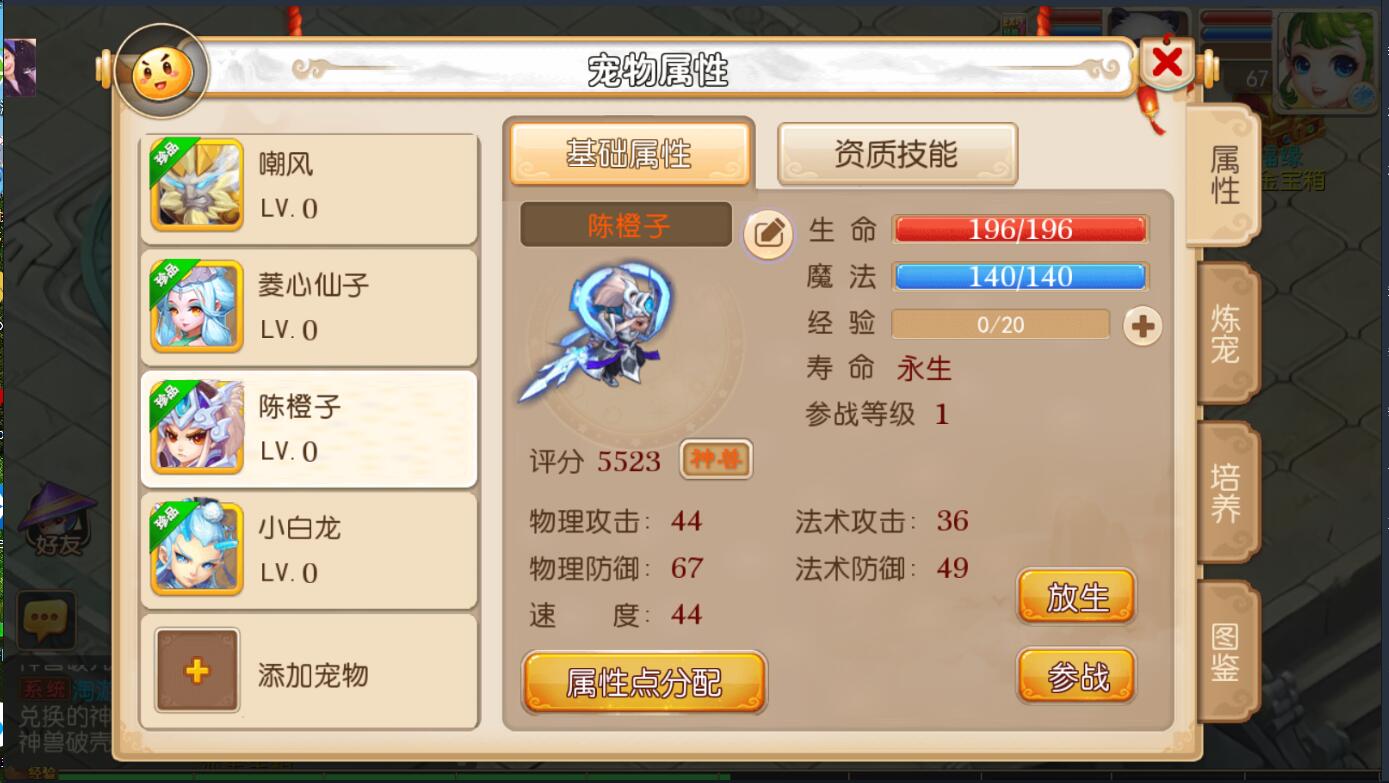
Task: Click the add-pet plus slot icon
Action: tap(197, 670)
